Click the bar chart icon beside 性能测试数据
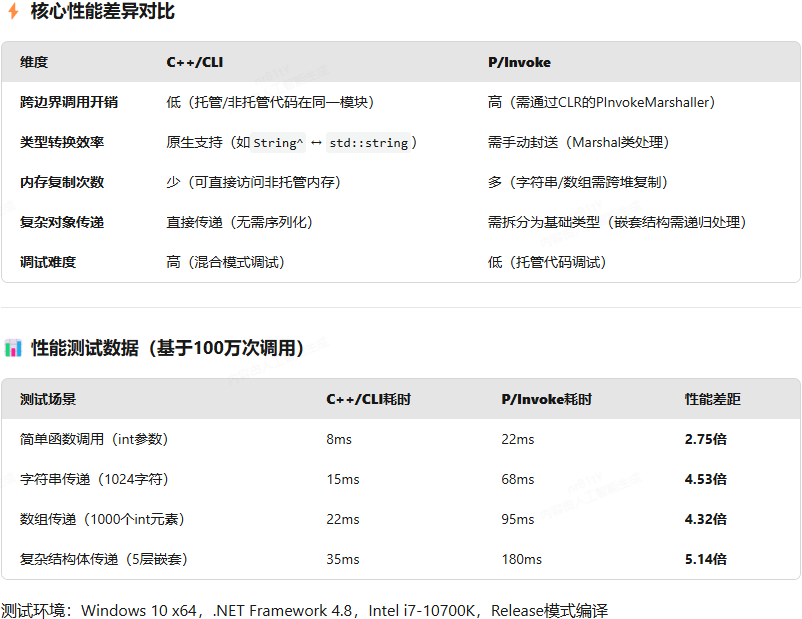802x619 pixels. (x=13, y=348)
